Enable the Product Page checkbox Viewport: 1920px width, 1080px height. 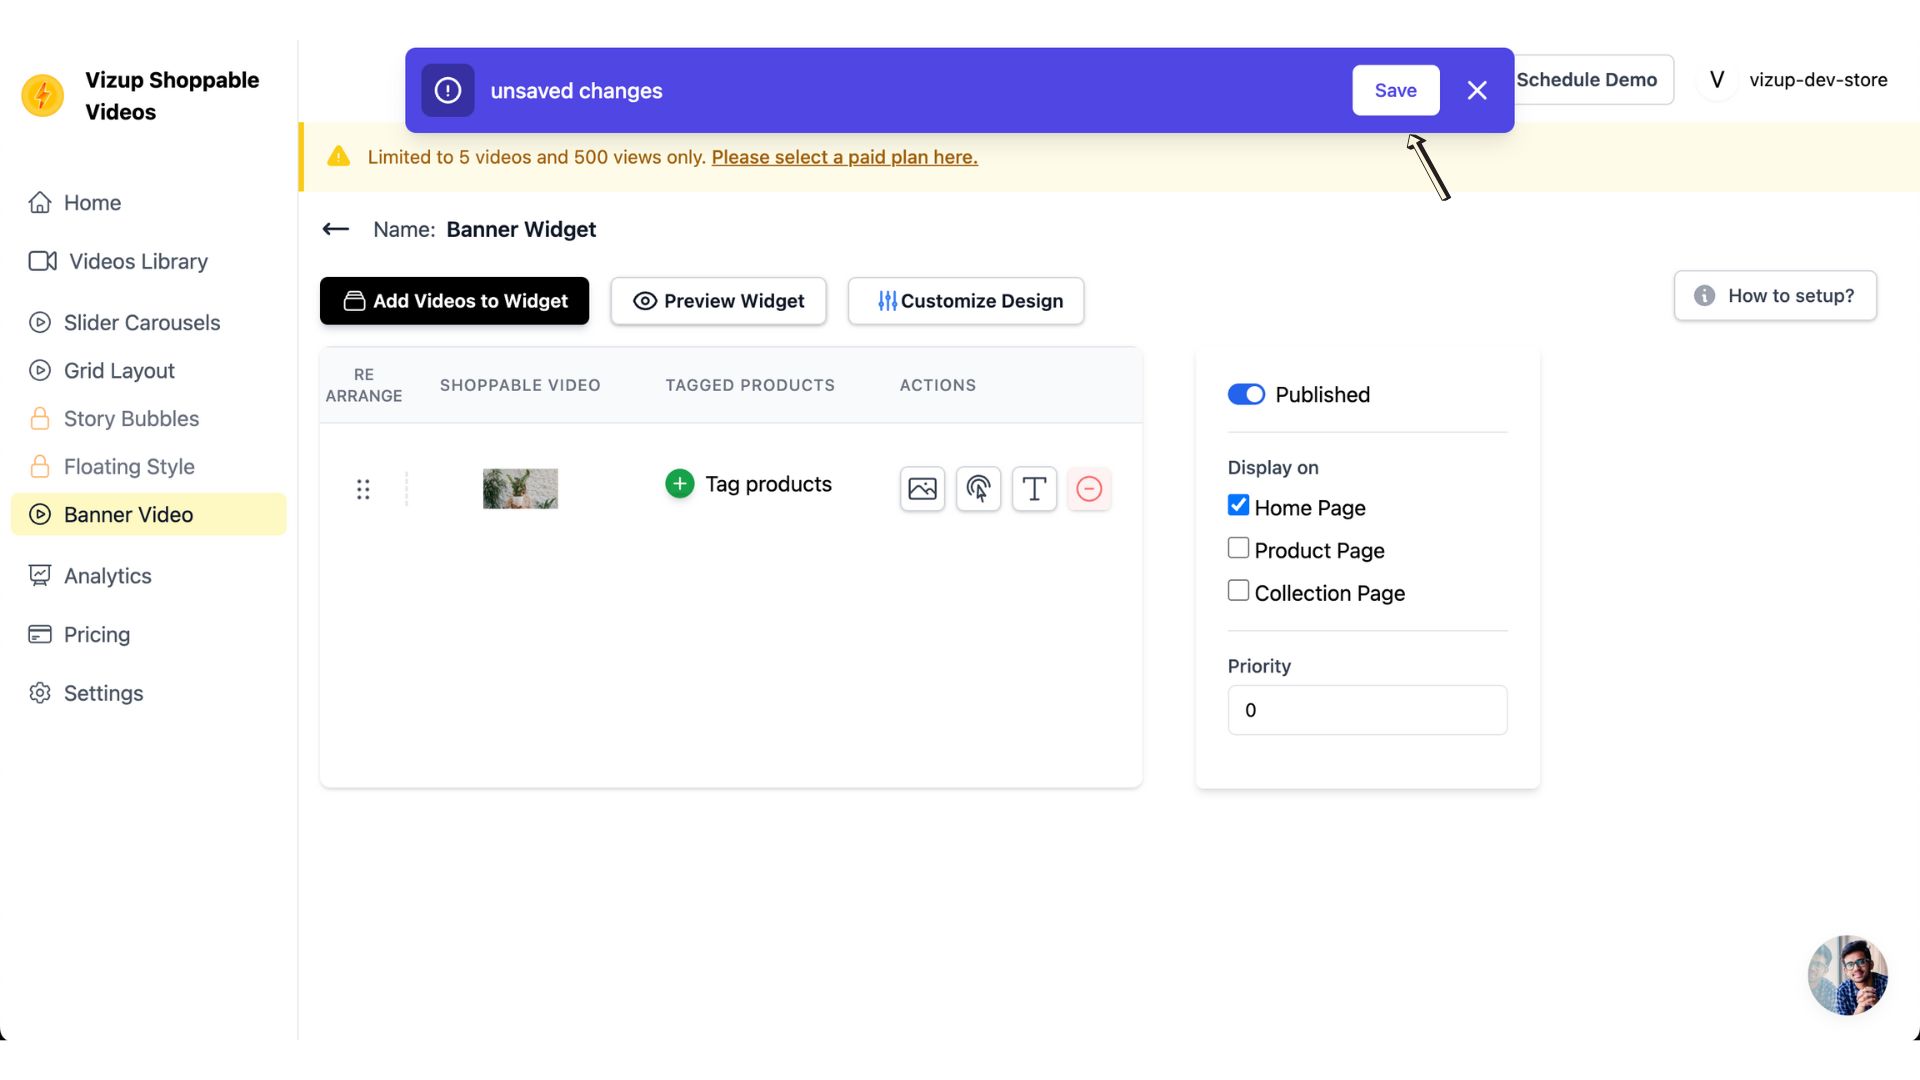[x=1238, y=549]
